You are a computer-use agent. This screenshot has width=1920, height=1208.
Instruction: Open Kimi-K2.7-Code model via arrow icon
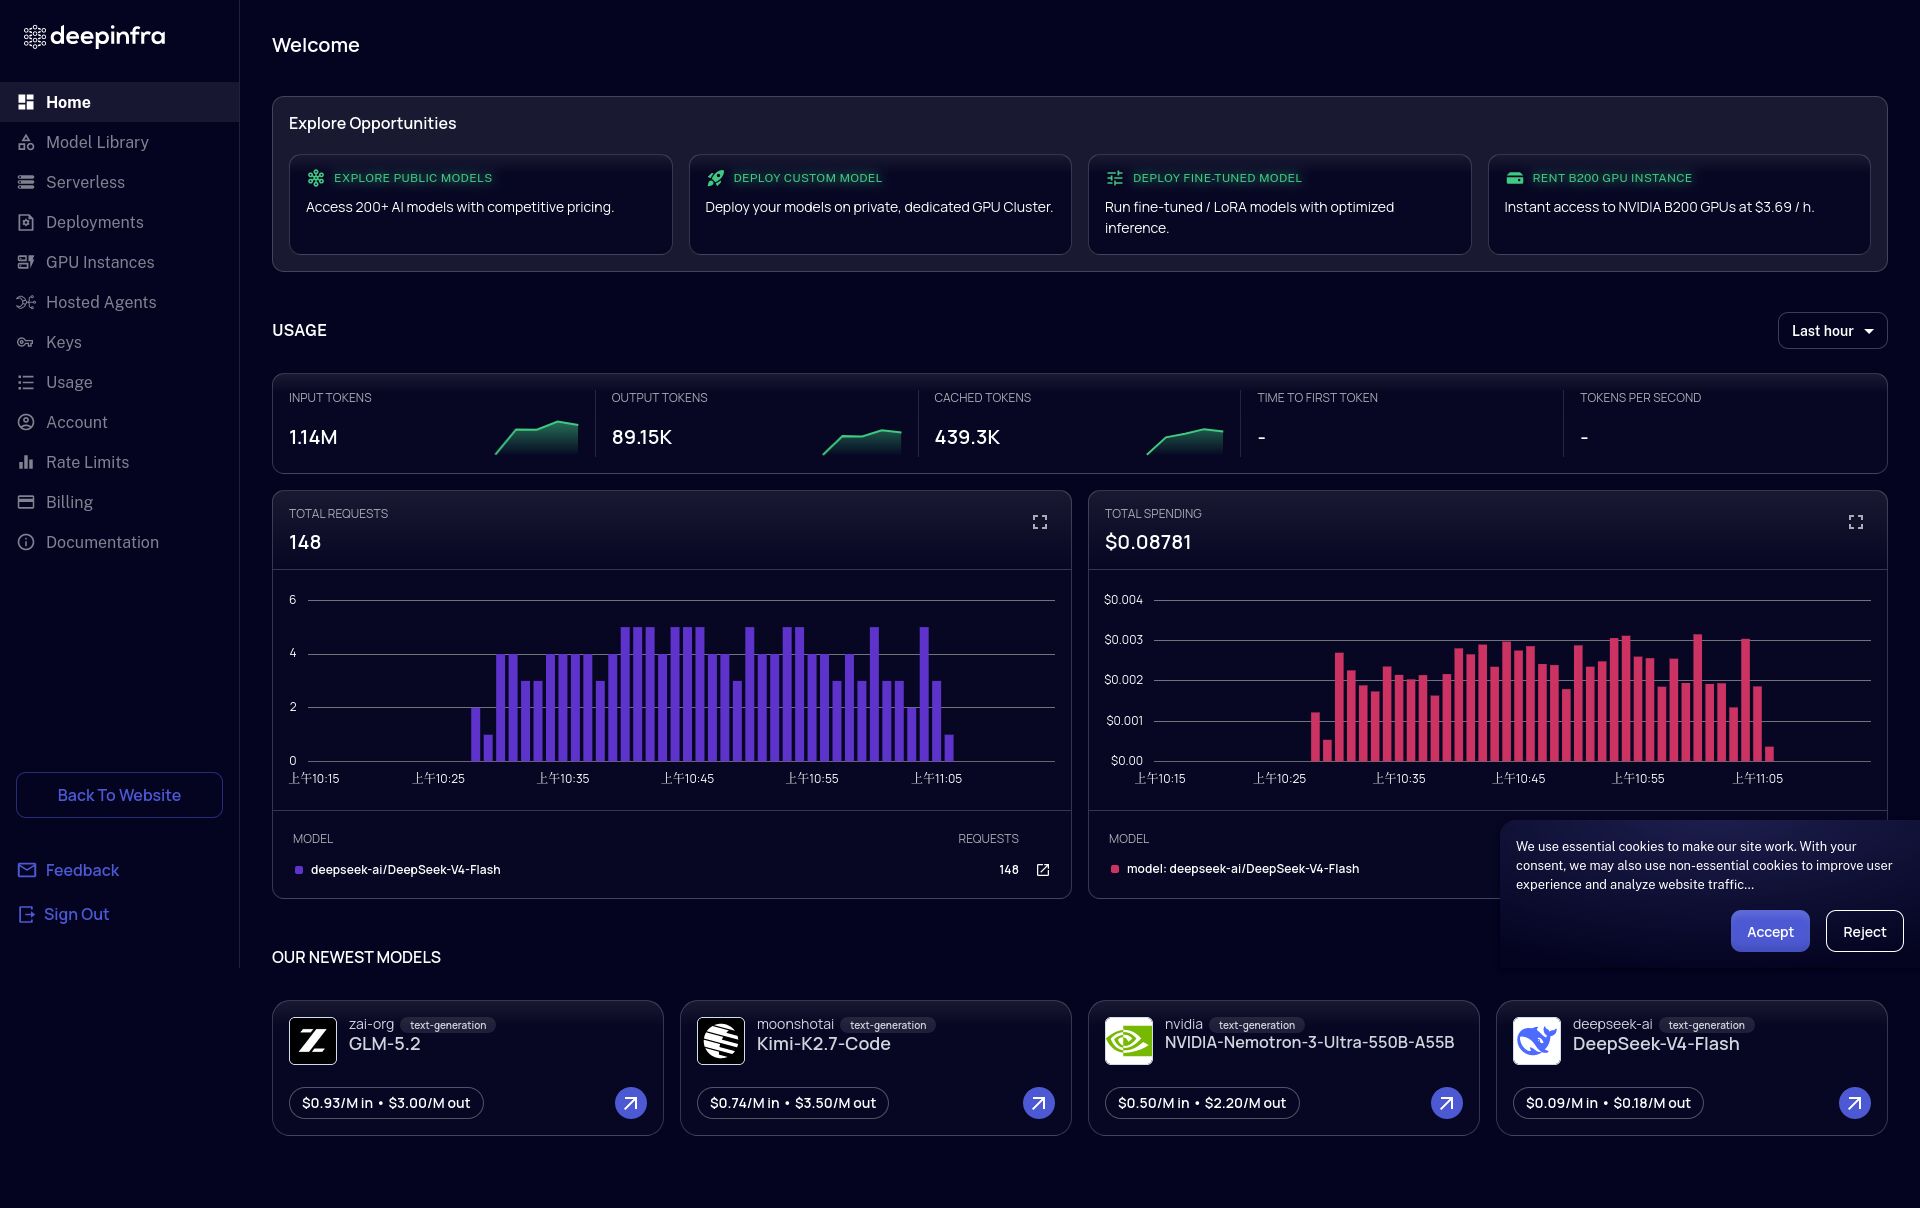pyautogui.click(x=1038, y=1103)
